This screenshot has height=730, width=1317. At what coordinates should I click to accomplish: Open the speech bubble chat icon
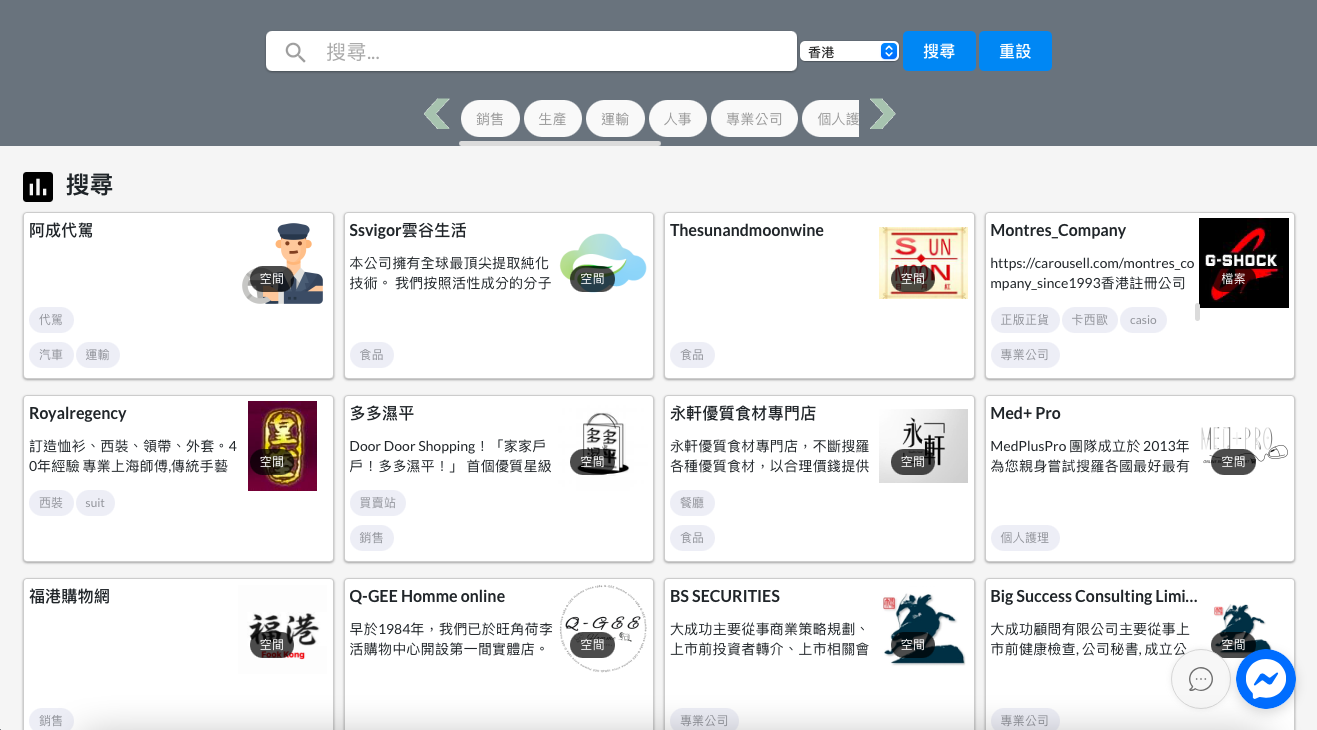[1200, 680]
